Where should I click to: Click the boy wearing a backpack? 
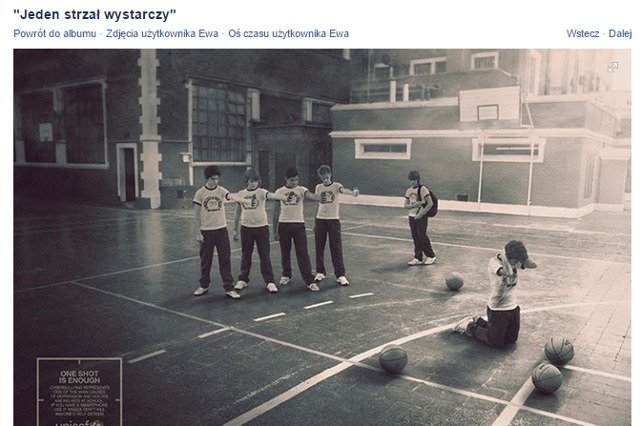420,218
